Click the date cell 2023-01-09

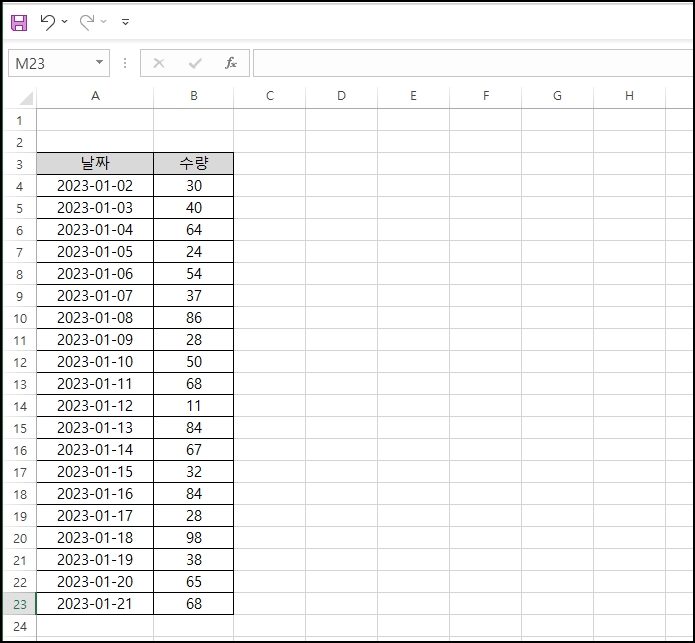pyautogui.click(x=95, y=340)
